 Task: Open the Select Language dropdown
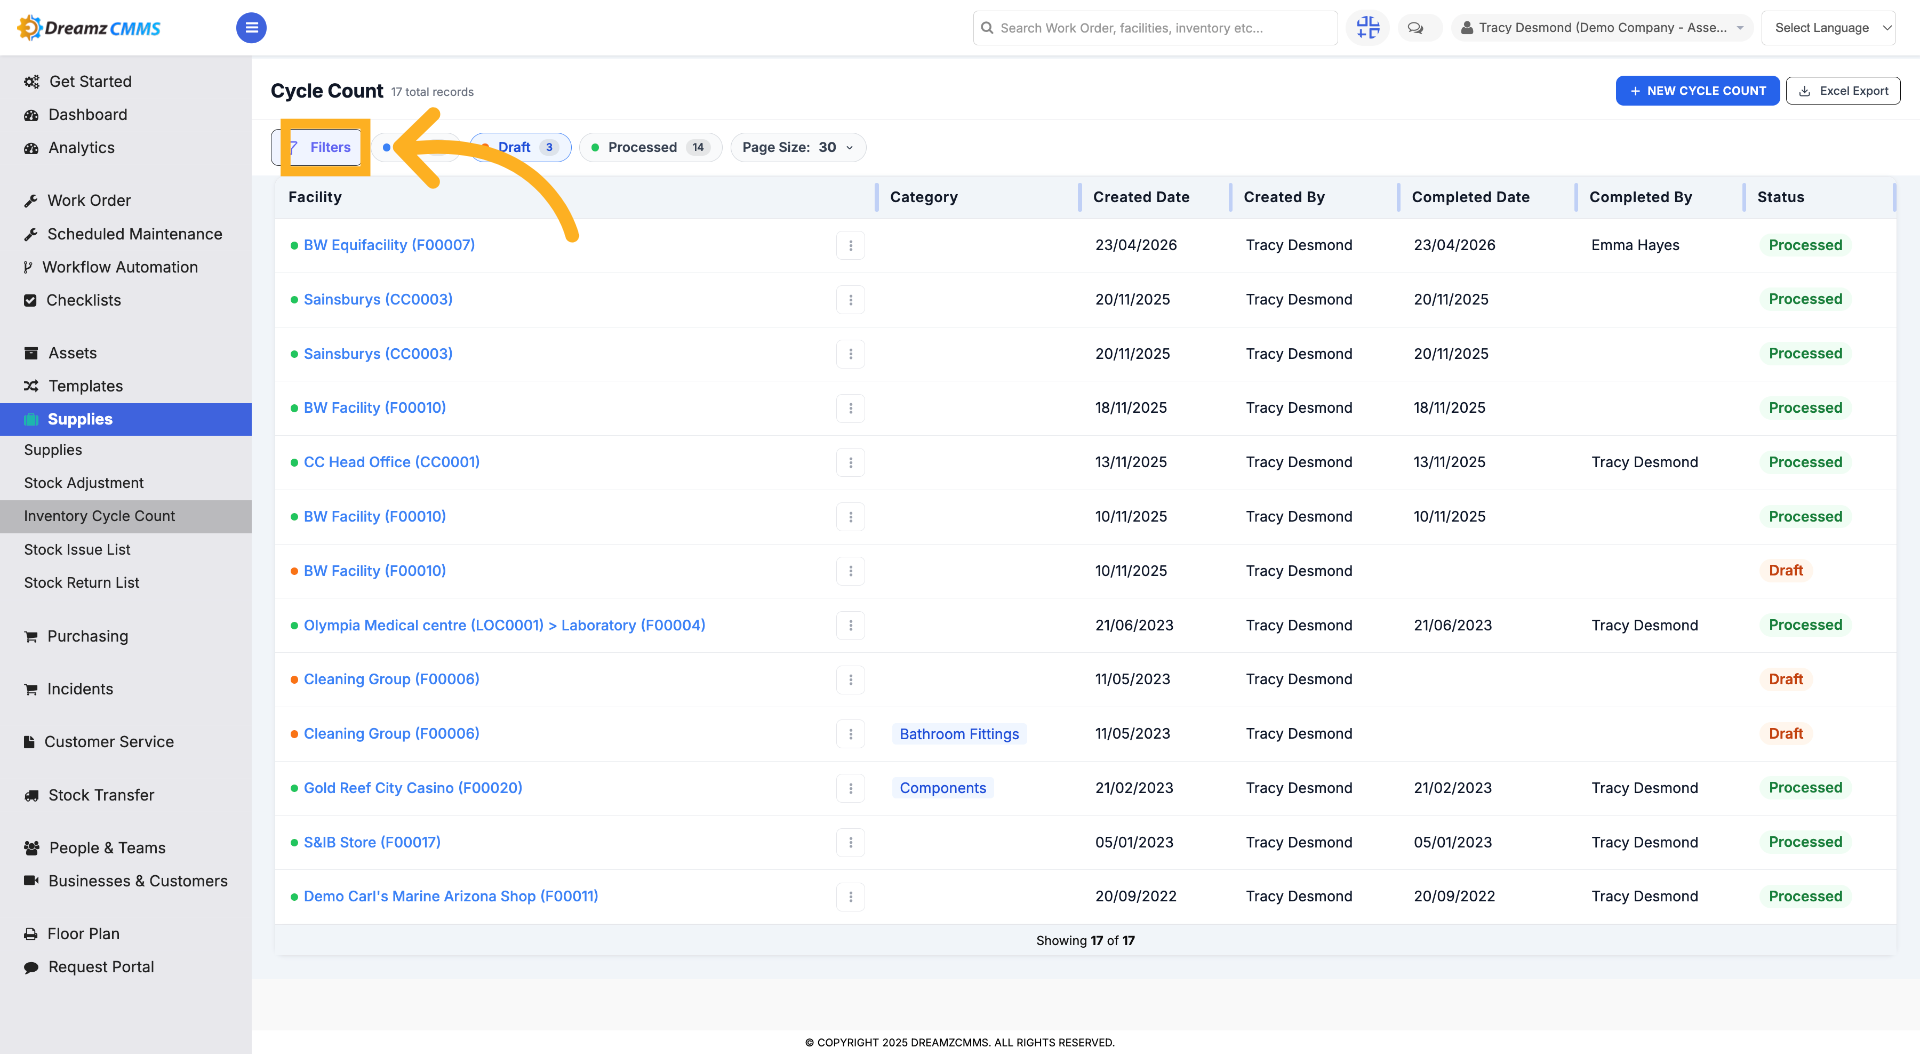(1829, 28)
